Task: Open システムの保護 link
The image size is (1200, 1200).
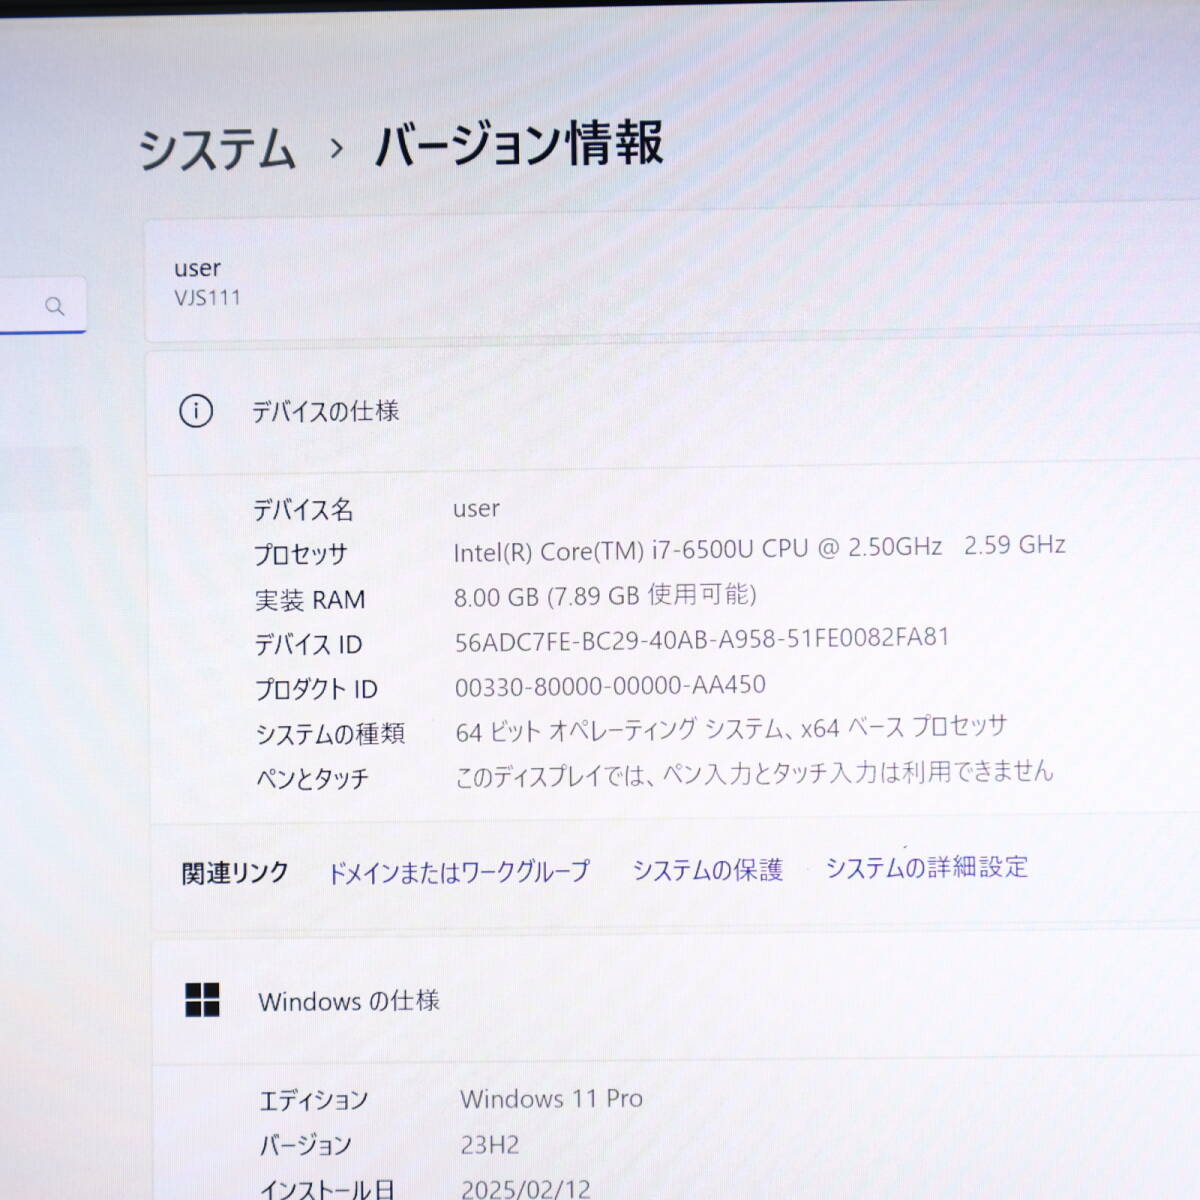Action: [707, 870]
